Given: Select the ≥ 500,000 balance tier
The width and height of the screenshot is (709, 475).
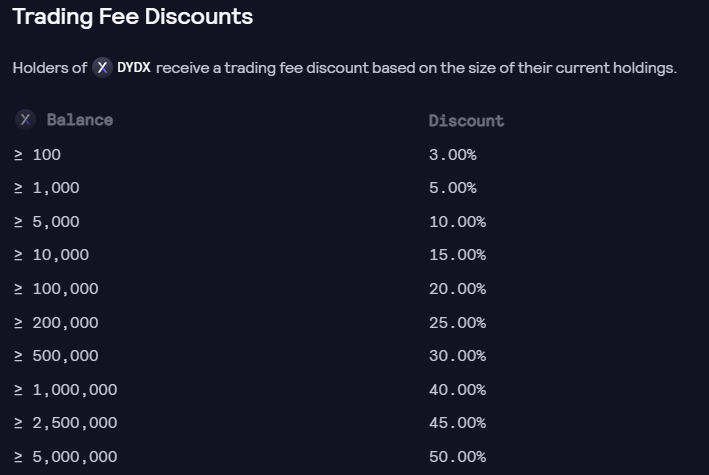Looking at the screenshot, I should tap(56, 356).
